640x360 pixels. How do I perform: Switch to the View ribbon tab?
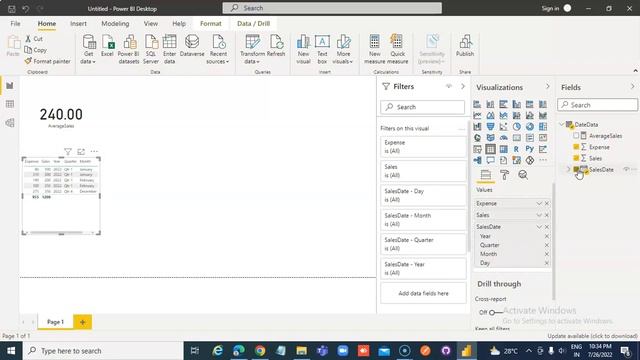[x=151, y=24]
